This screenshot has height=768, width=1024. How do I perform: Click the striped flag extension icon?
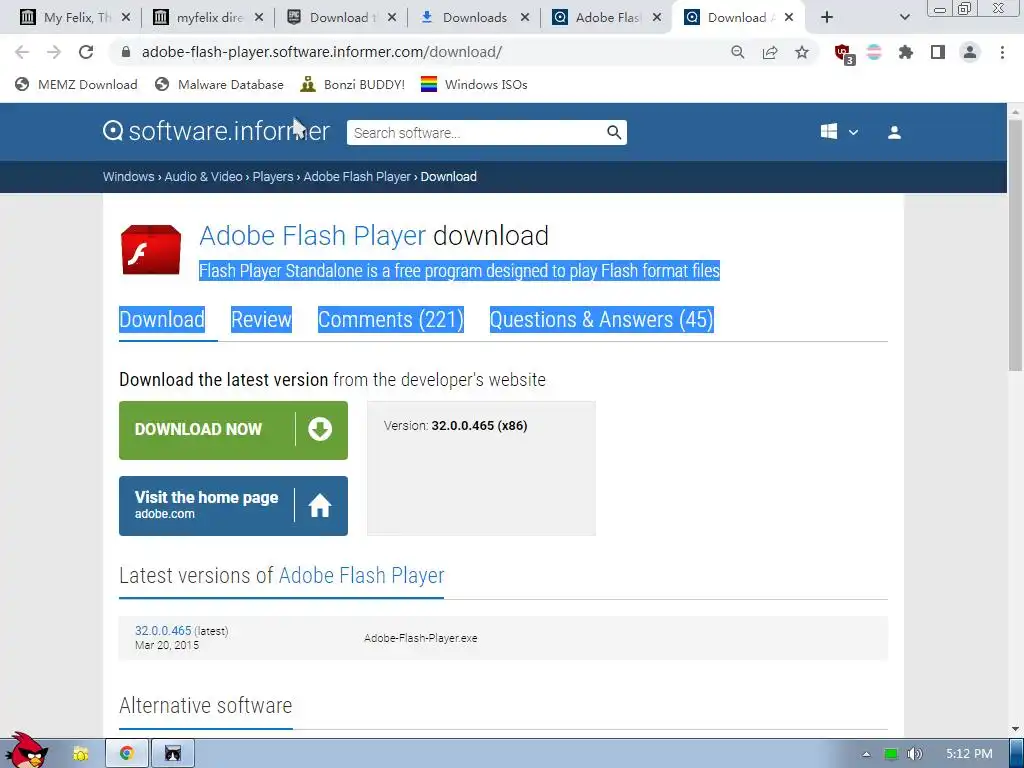[x=874, y=52]
